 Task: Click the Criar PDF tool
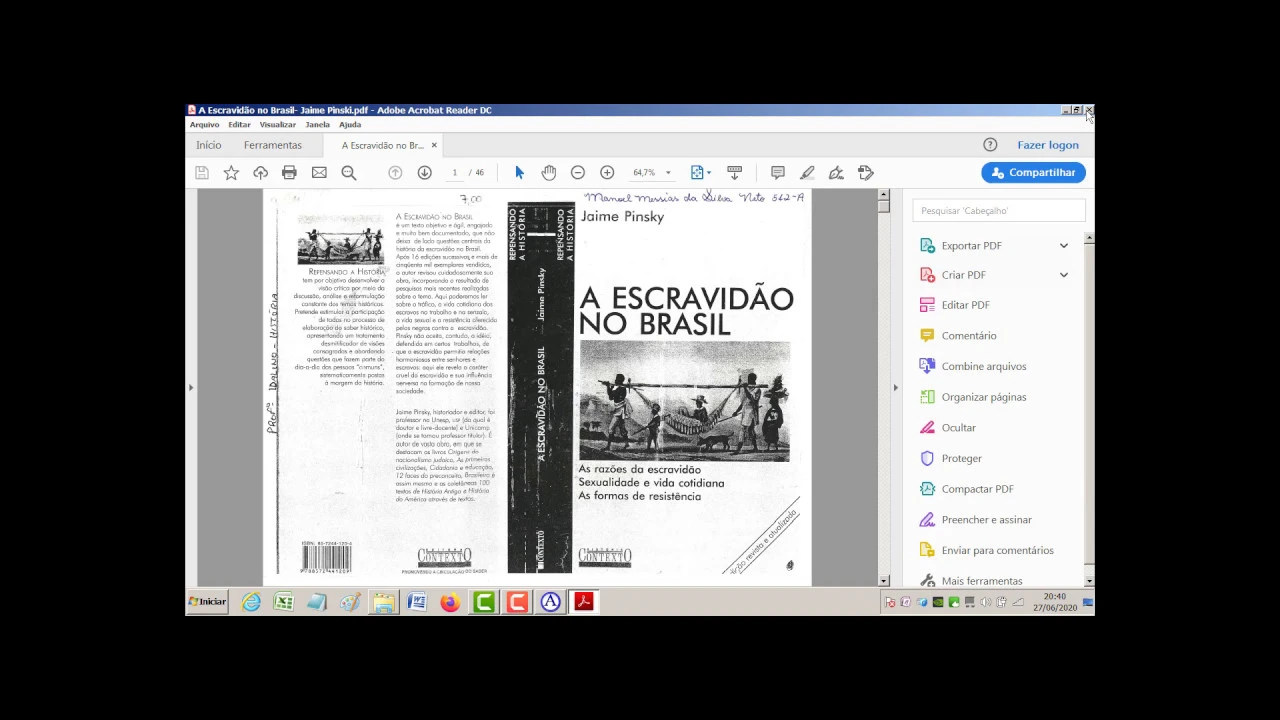pos(963,275)
